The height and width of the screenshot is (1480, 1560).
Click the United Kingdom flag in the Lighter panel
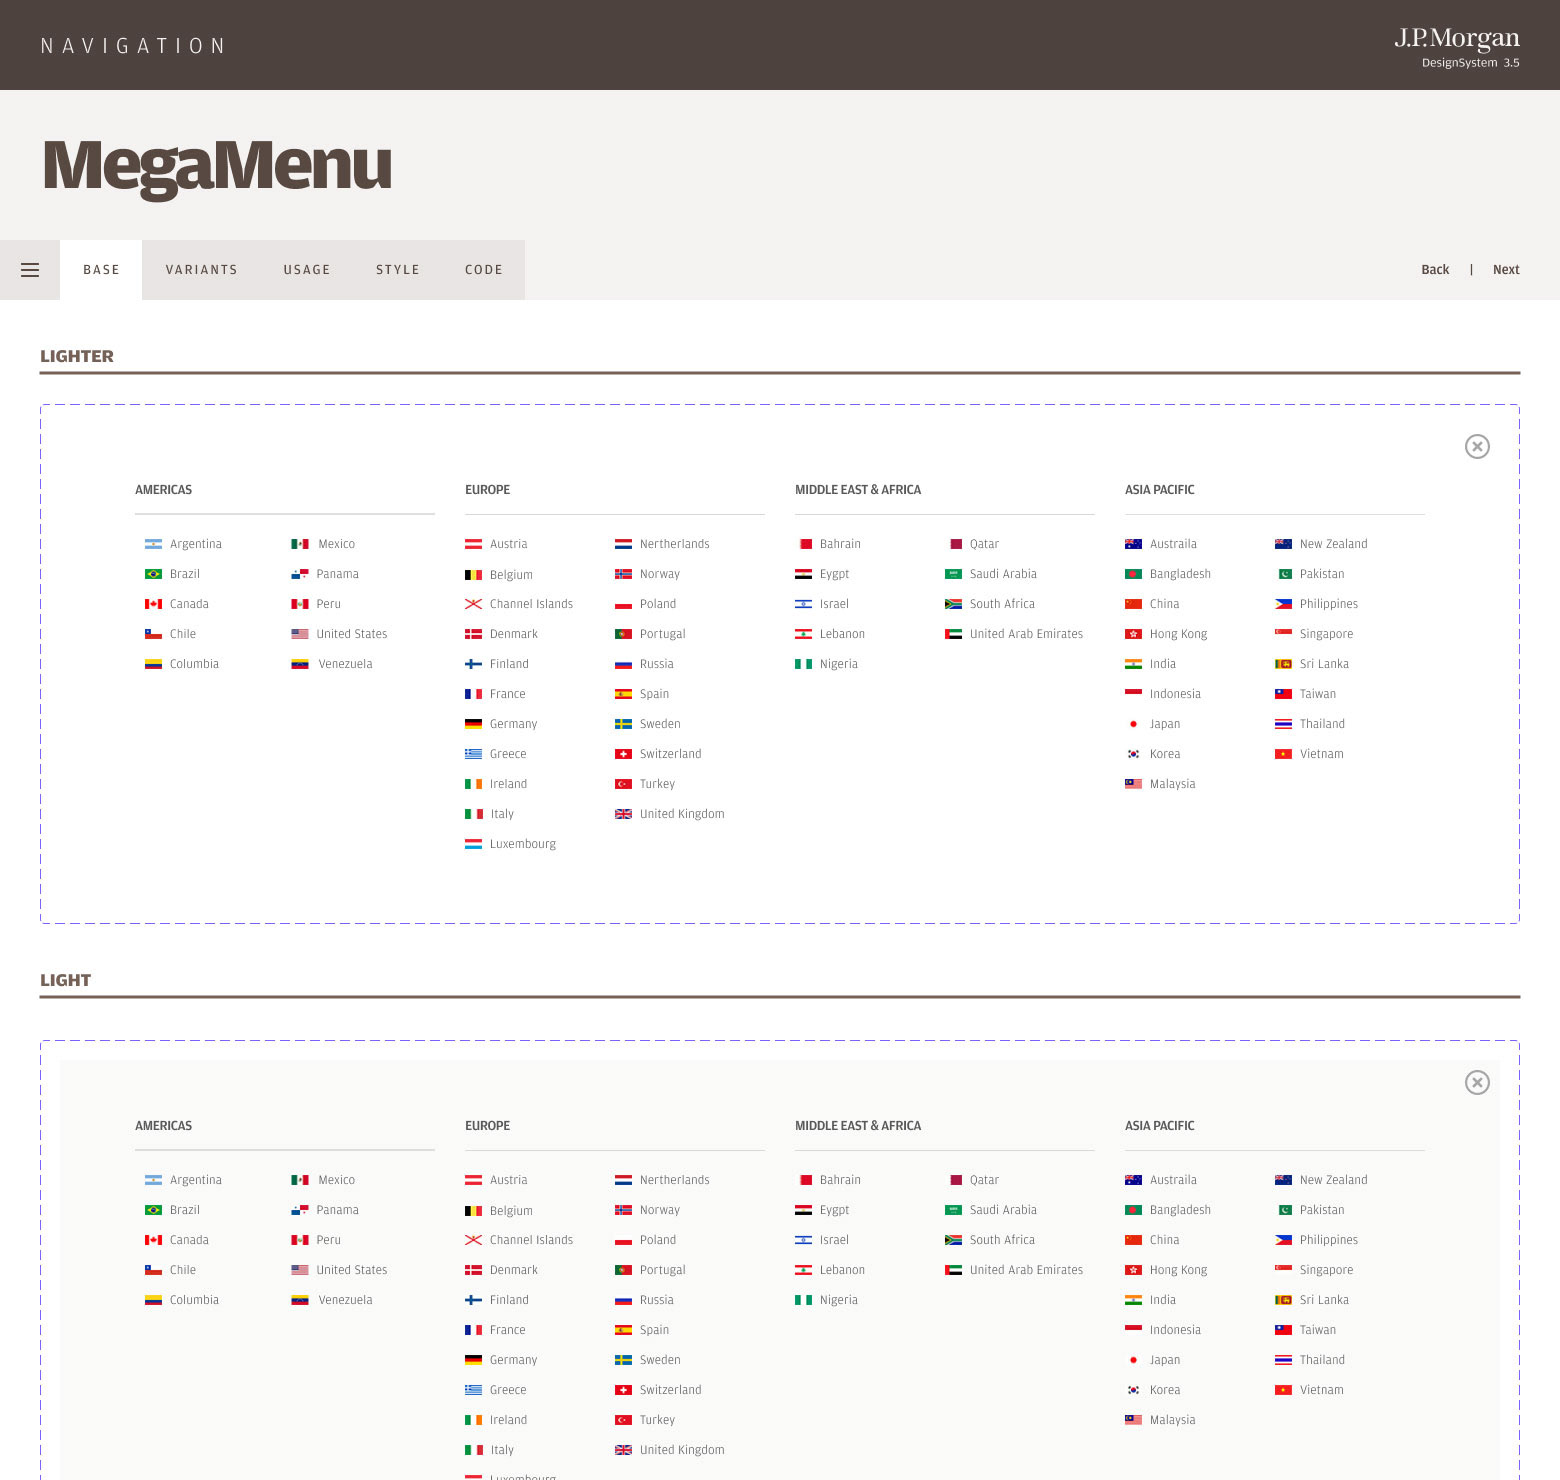point(623,814)
